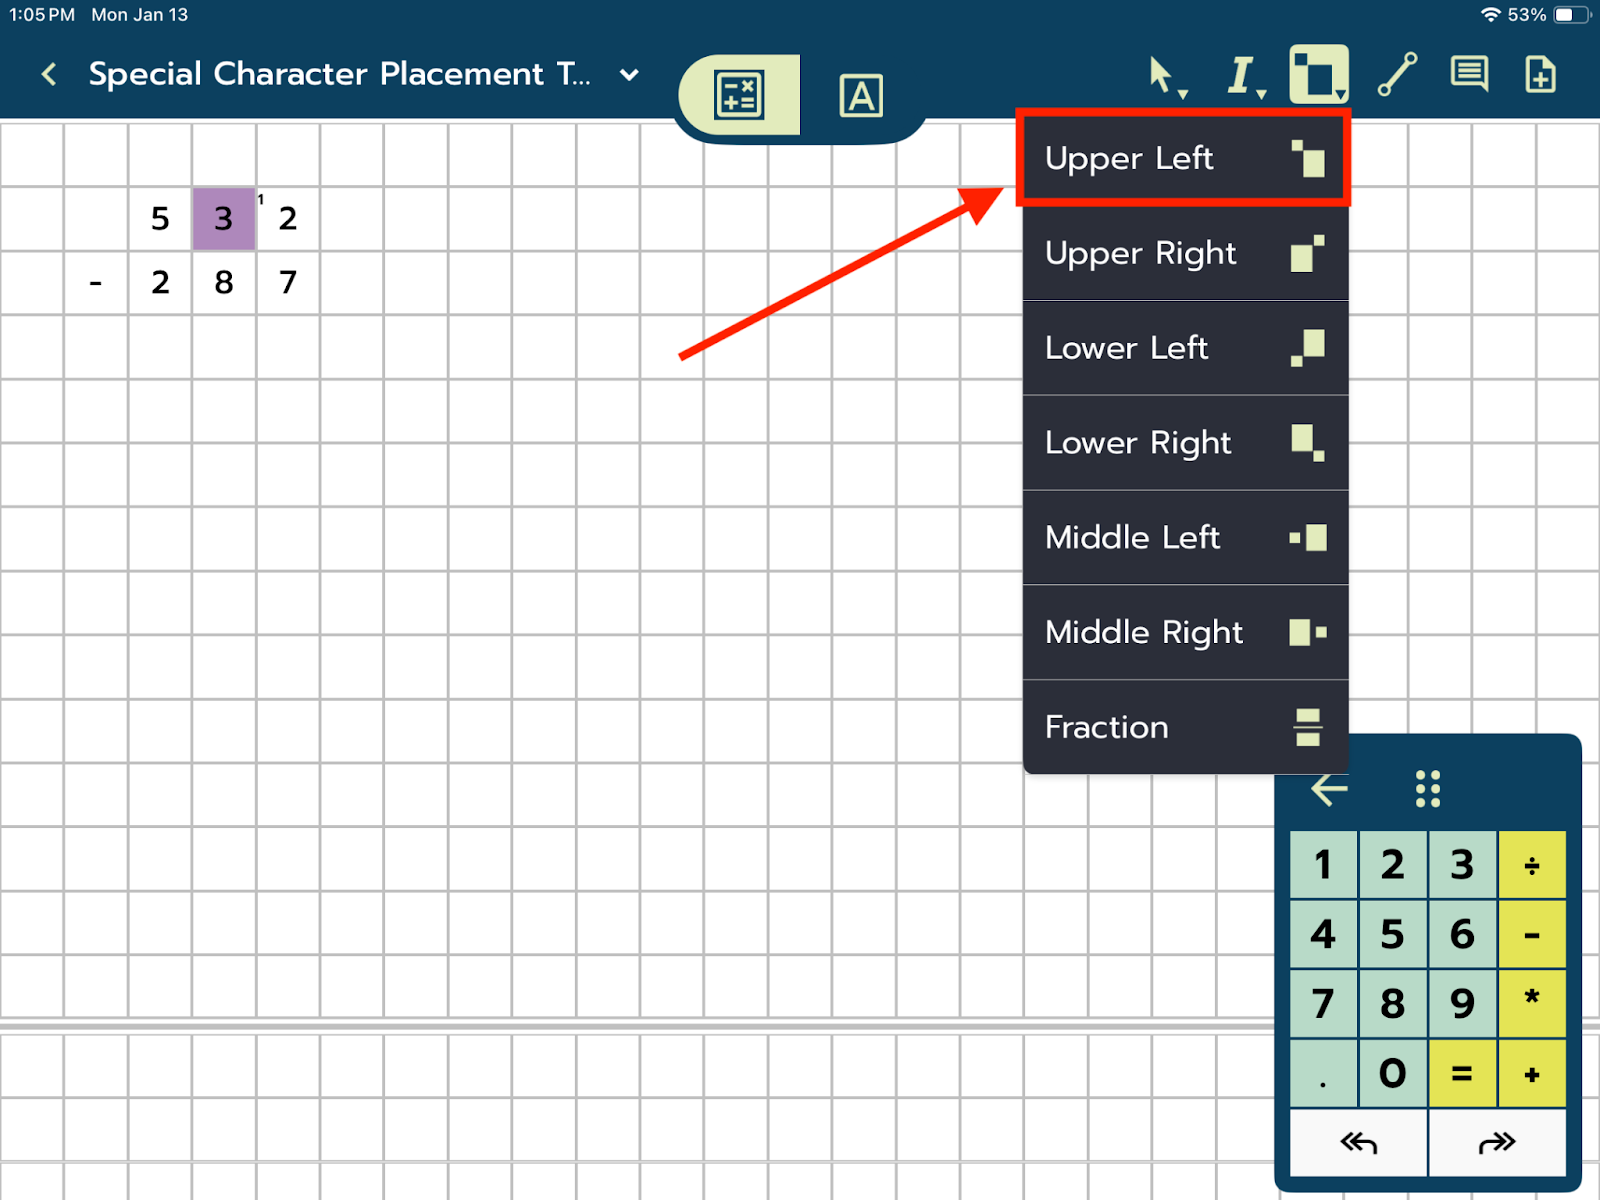
Task: Open the italic text cursor tool
Action: click(x=1242, y=76)
